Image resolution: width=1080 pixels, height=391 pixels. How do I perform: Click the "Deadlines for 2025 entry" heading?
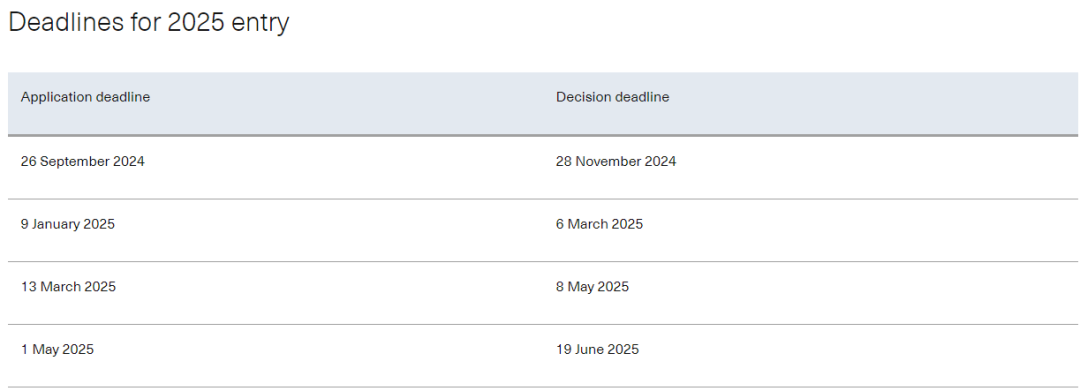click(149, 23)
